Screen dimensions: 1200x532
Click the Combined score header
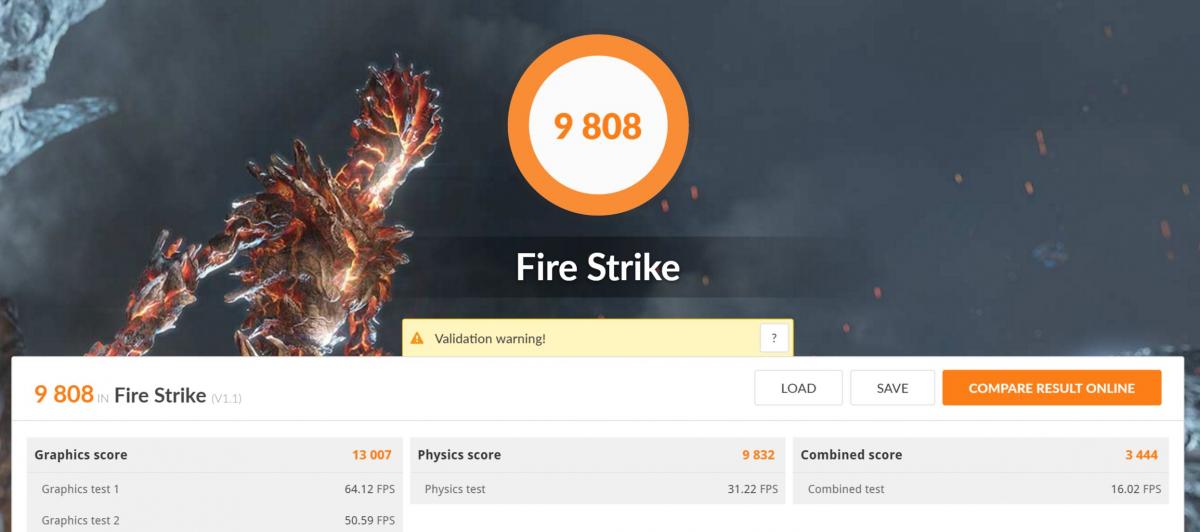click(851, 455)
